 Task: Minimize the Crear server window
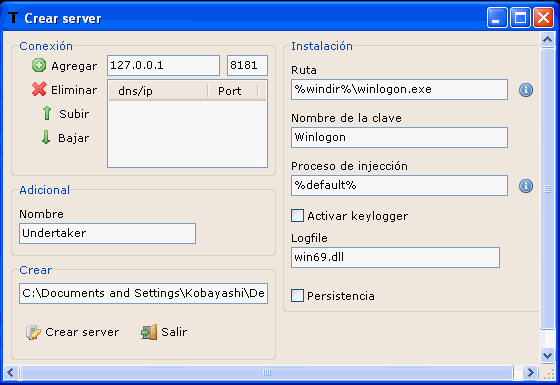497,18
